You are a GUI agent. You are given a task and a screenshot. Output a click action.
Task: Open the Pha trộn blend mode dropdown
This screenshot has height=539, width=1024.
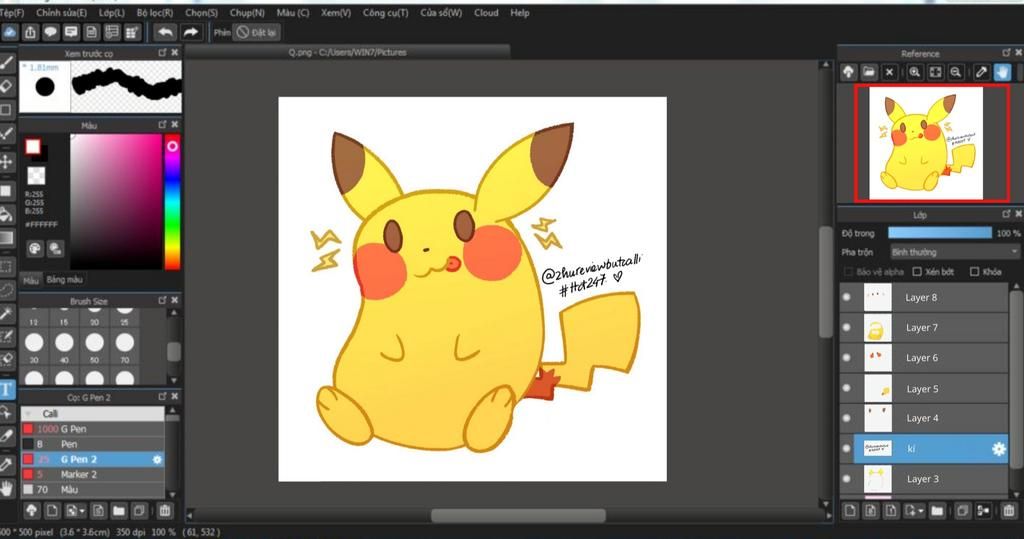955,252
